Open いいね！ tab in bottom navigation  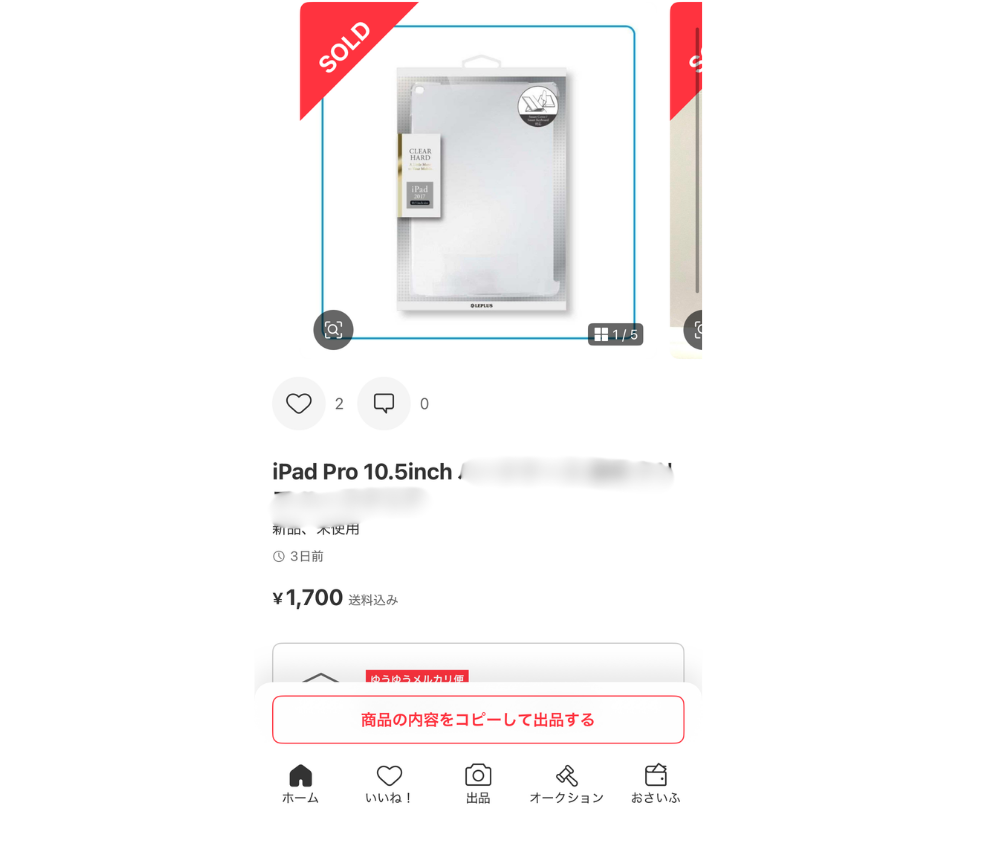pyautogui.click(x=389, y=784)
